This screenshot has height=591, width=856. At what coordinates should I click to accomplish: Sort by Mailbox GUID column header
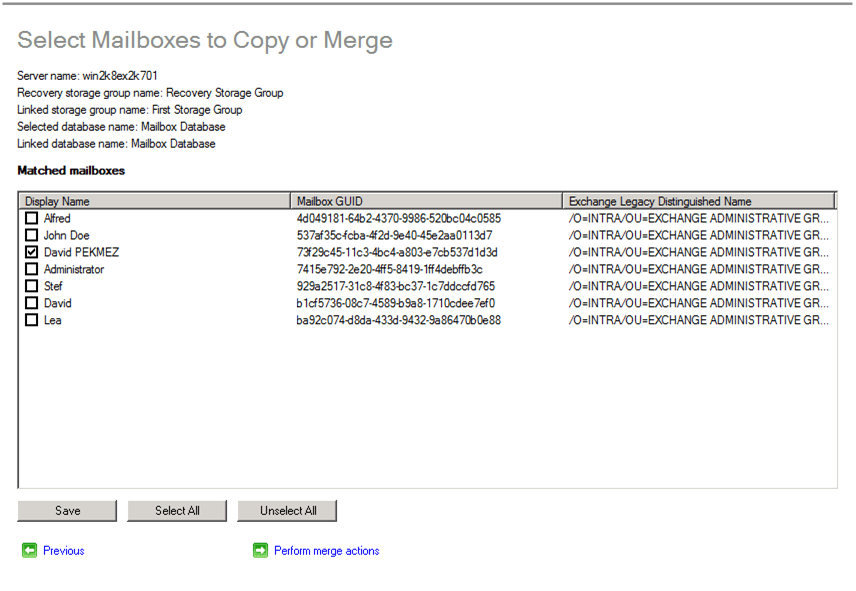click(x=426, y=201)
